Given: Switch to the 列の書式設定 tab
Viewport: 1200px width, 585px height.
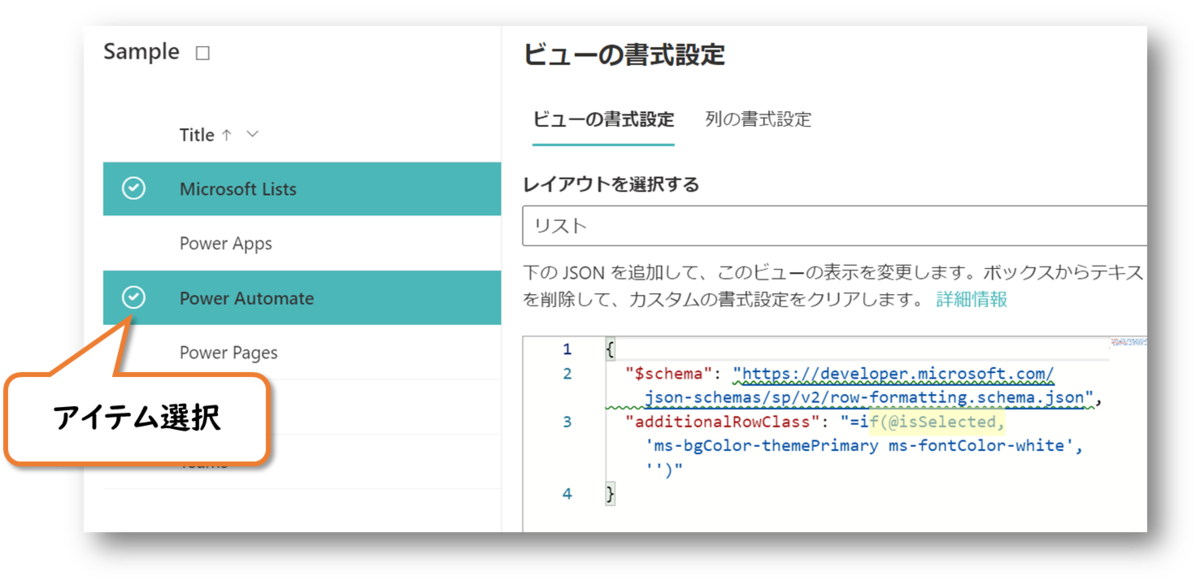Looking at the screenshot, I should tap(758, 119).
